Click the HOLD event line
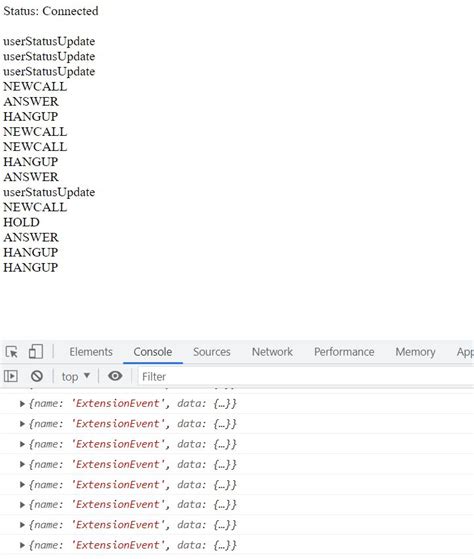 [21, 222]
